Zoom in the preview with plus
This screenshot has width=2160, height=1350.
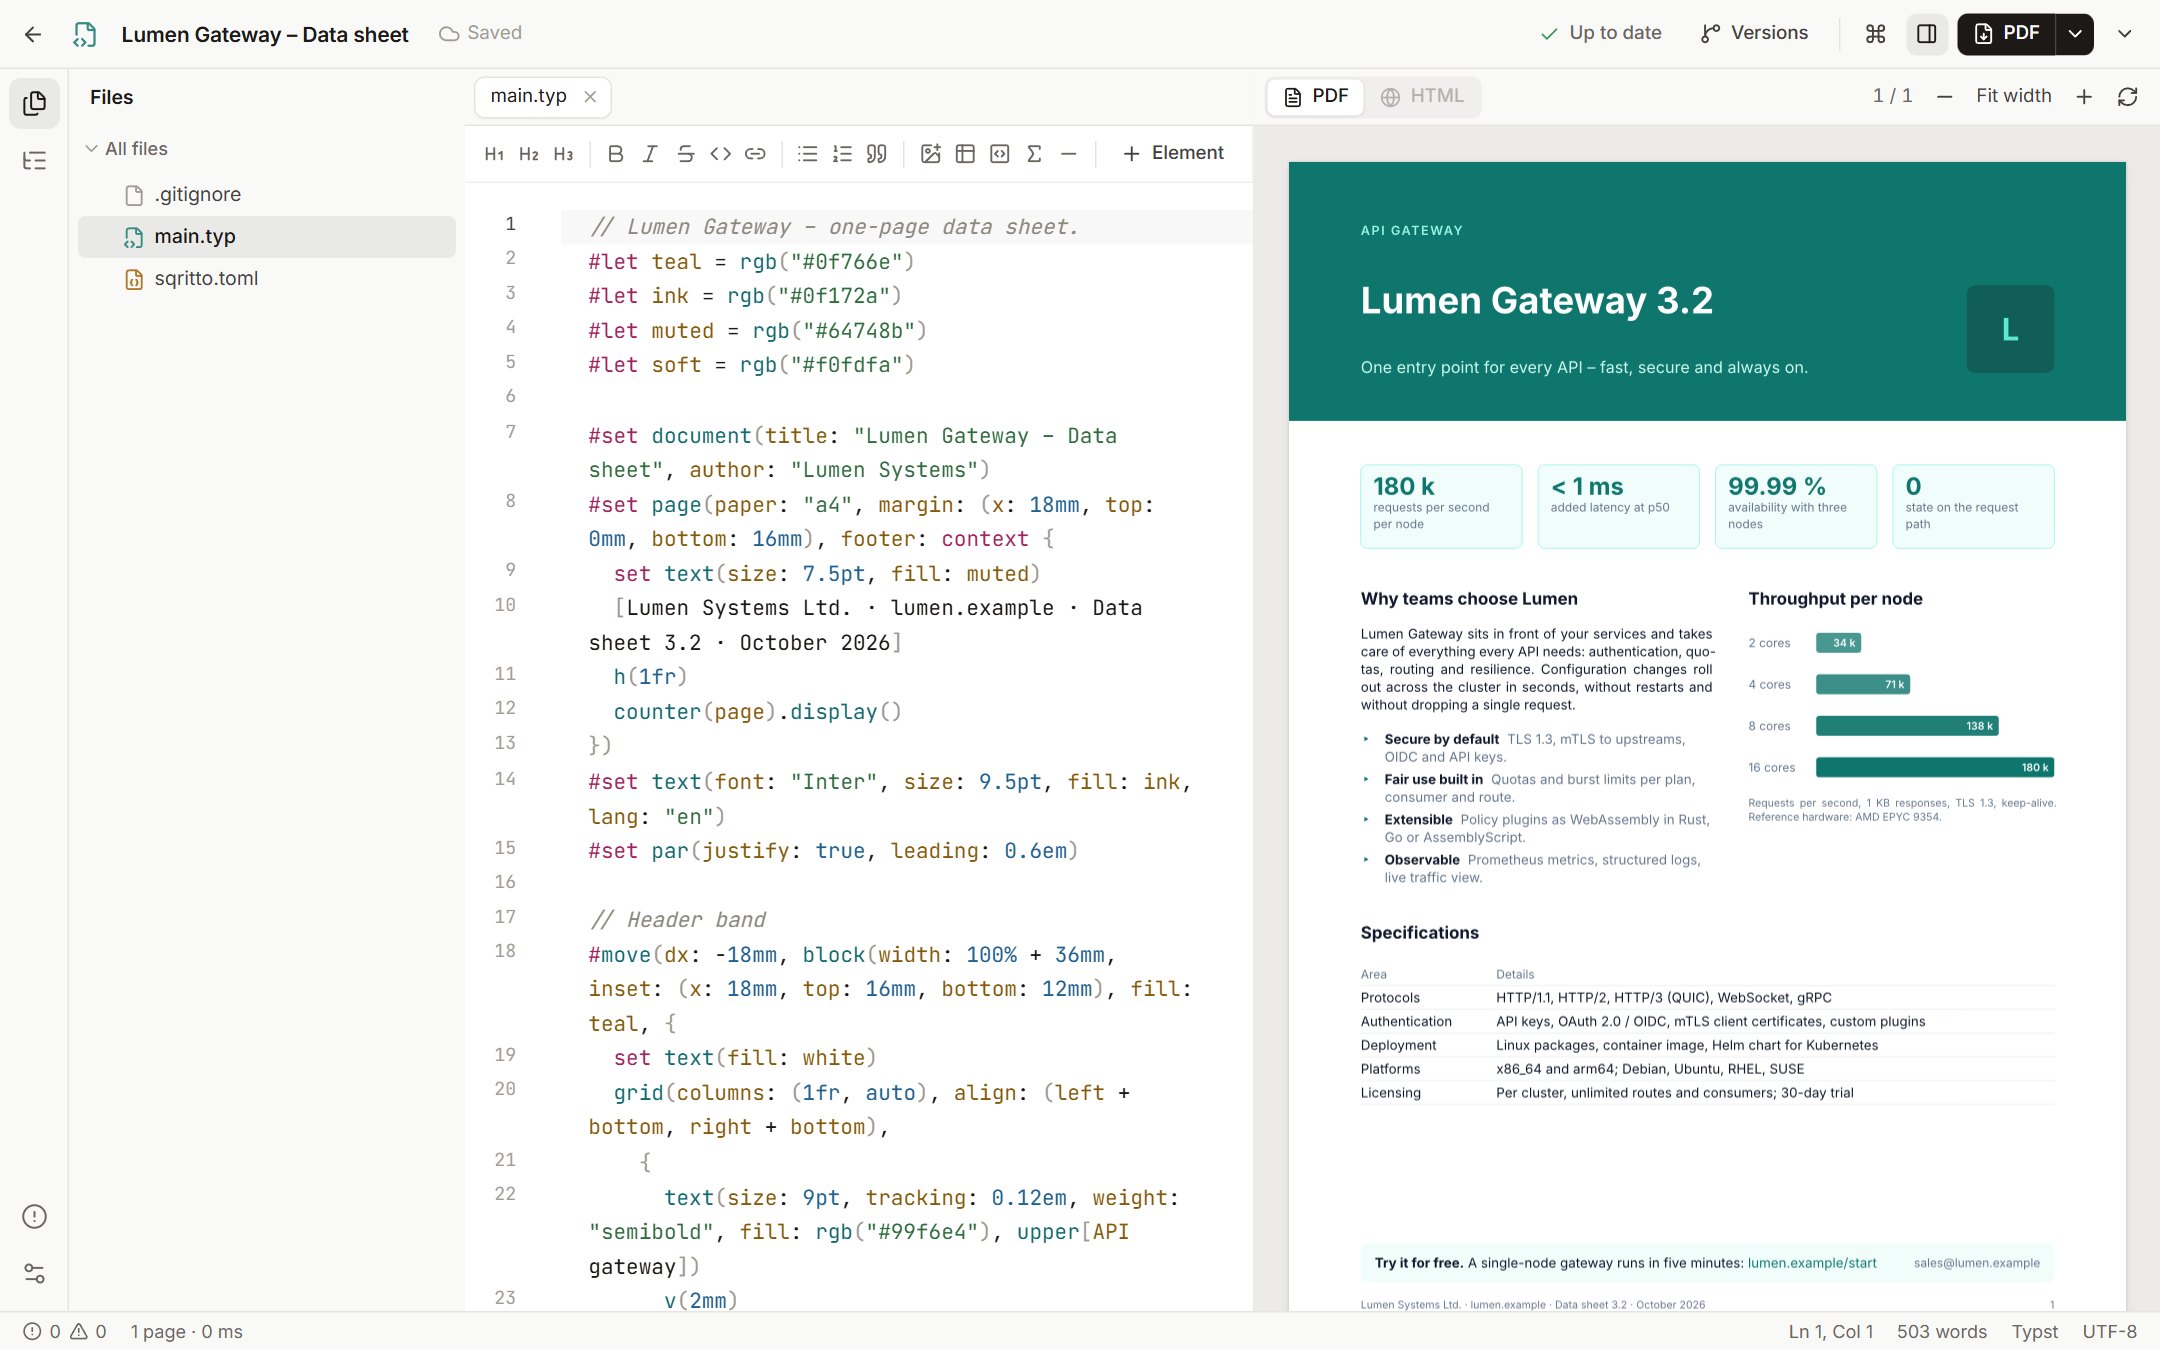[2084, 97]
